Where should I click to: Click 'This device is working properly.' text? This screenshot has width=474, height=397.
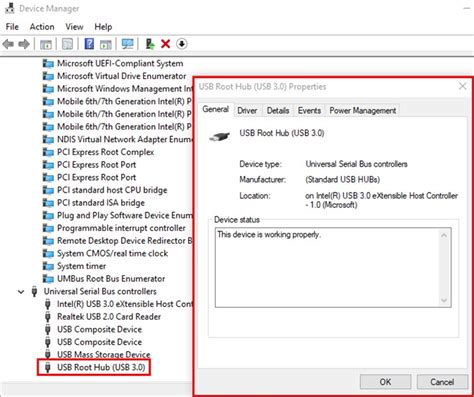269,235
